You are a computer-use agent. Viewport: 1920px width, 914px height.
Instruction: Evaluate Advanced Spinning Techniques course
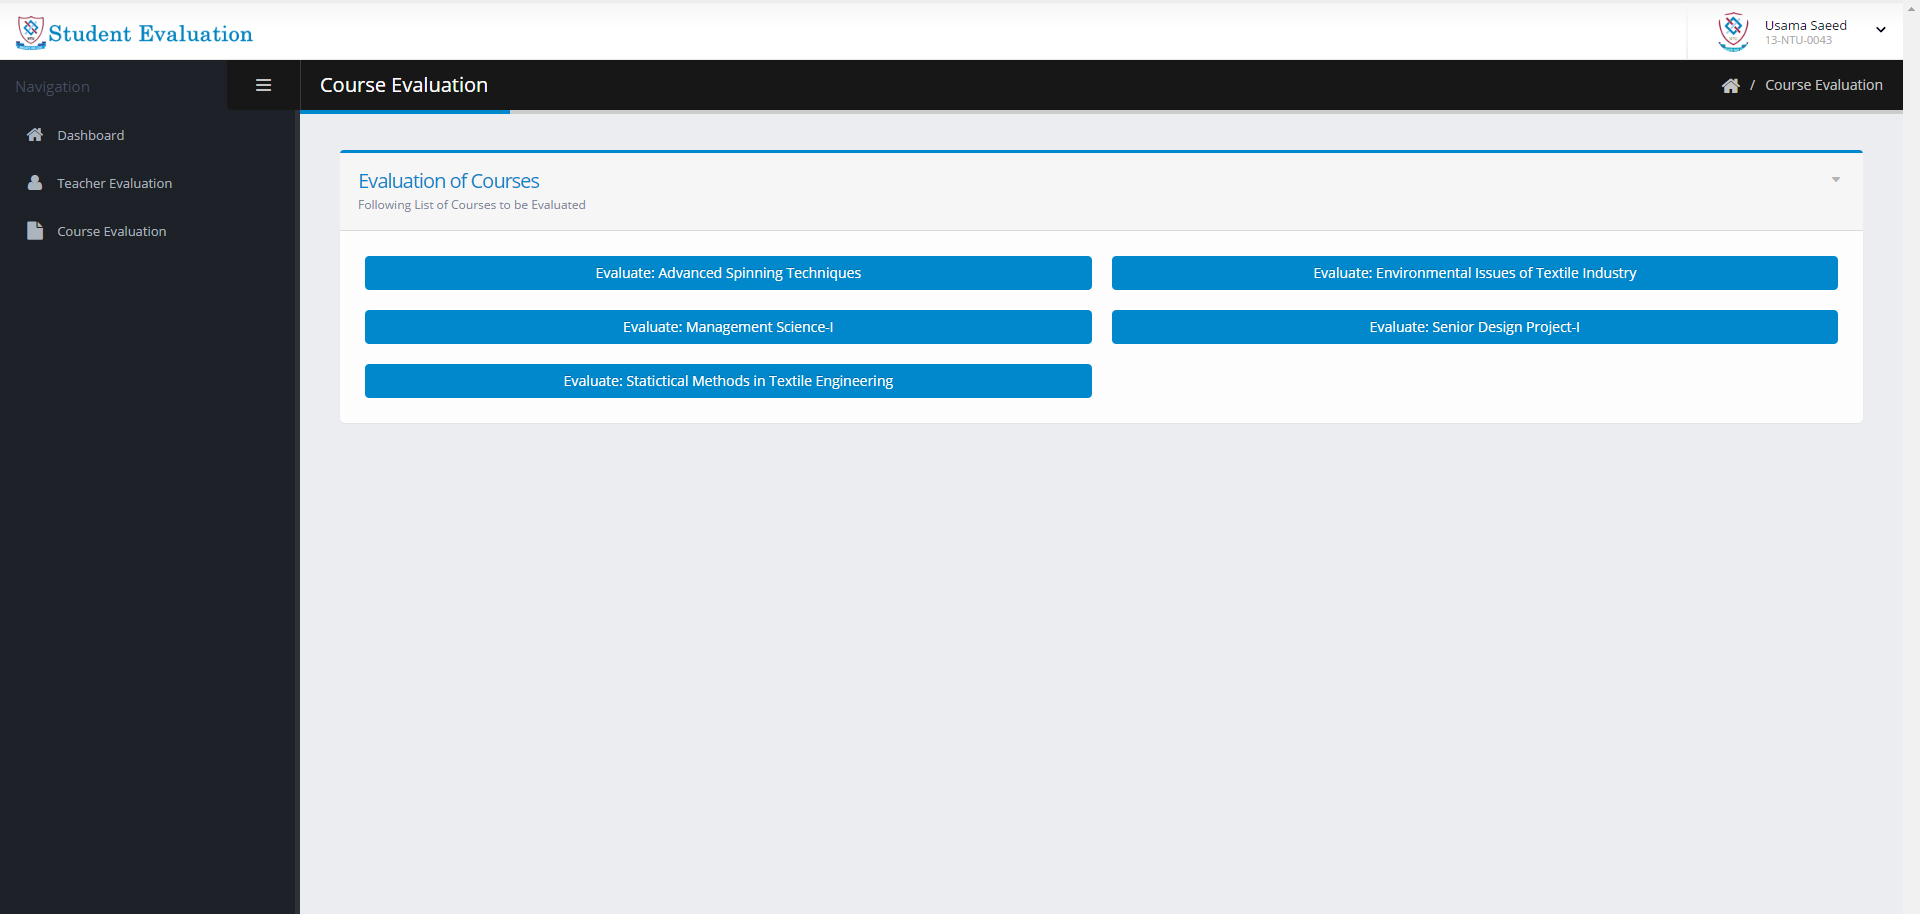point(728,273)
